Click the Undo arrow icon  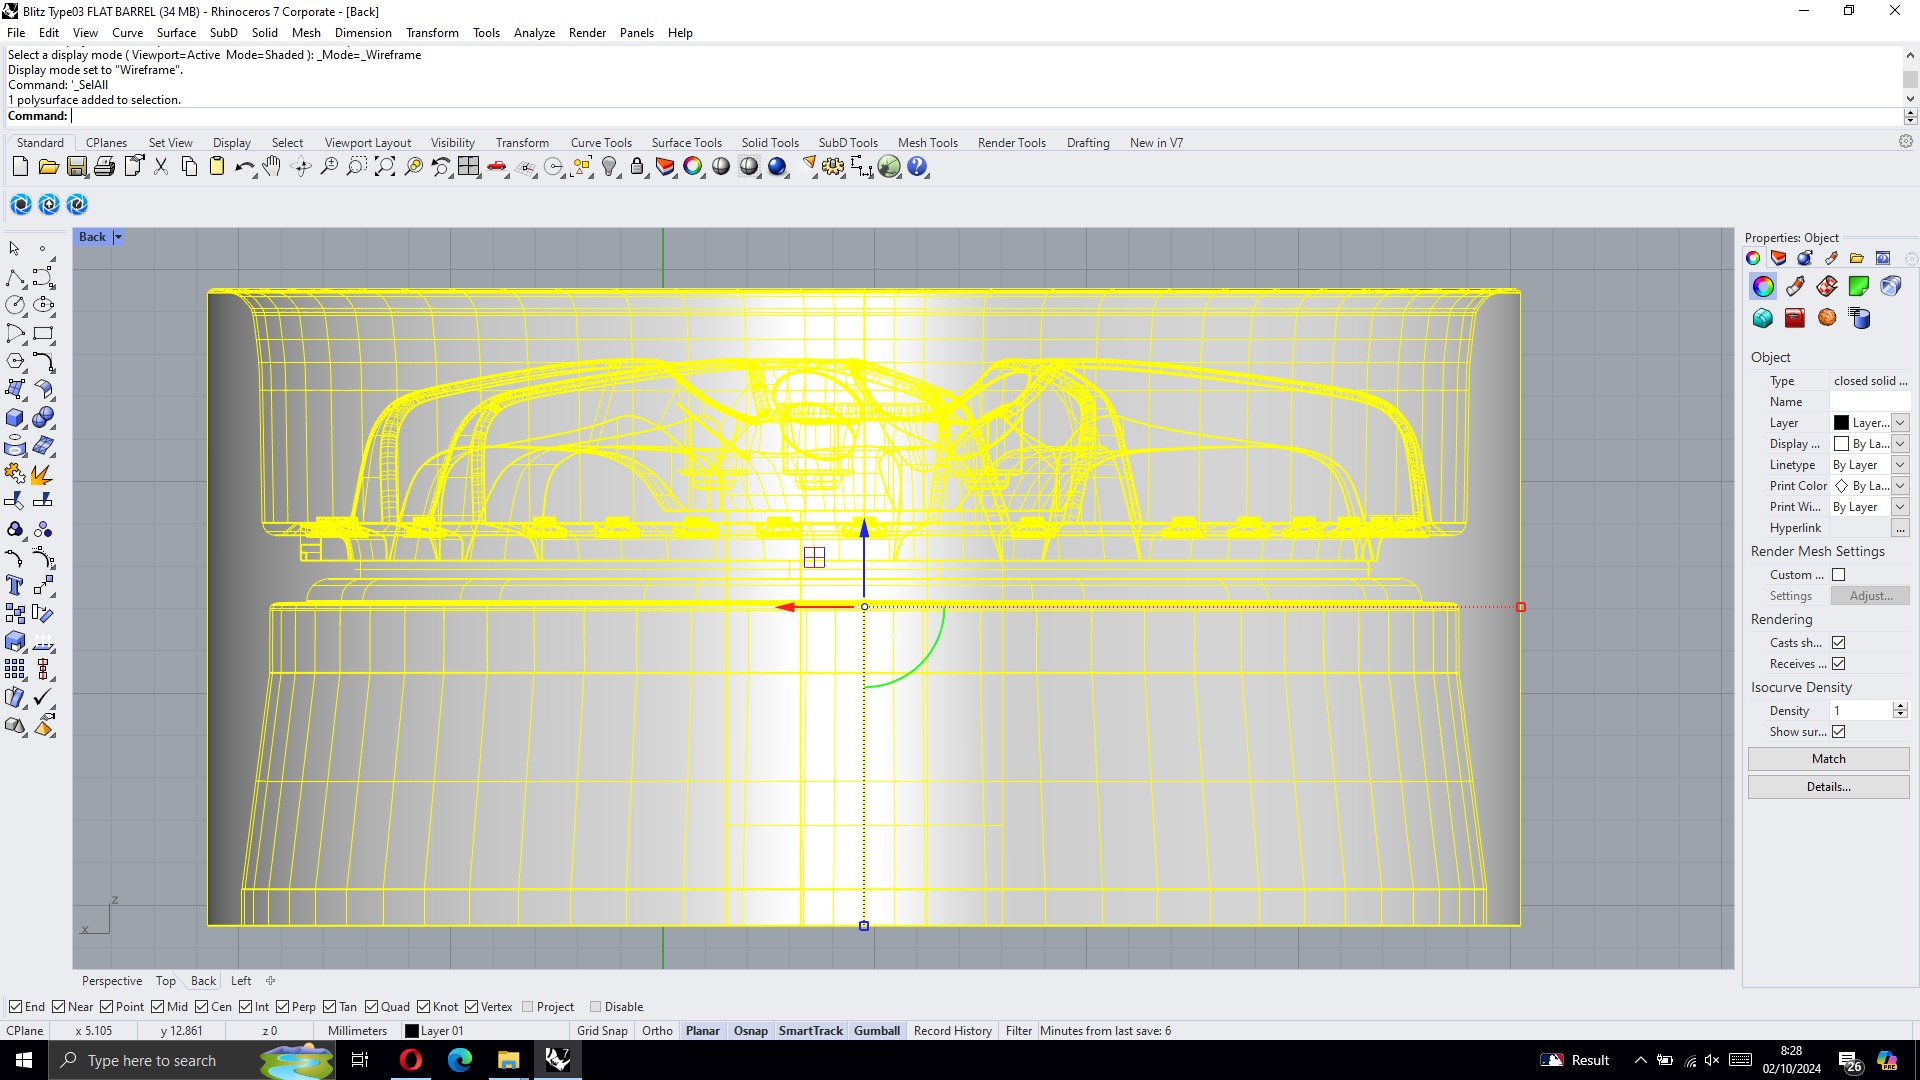[243, 167]
